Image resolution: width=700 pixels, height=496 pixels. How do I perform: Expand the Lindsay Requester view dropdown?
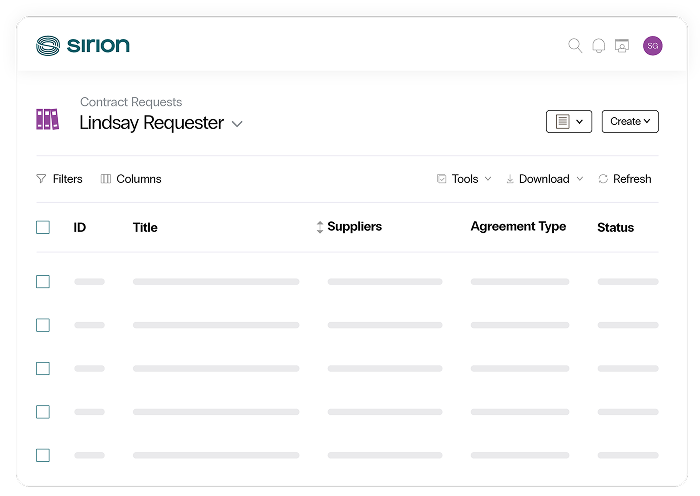tap(237, 124)
